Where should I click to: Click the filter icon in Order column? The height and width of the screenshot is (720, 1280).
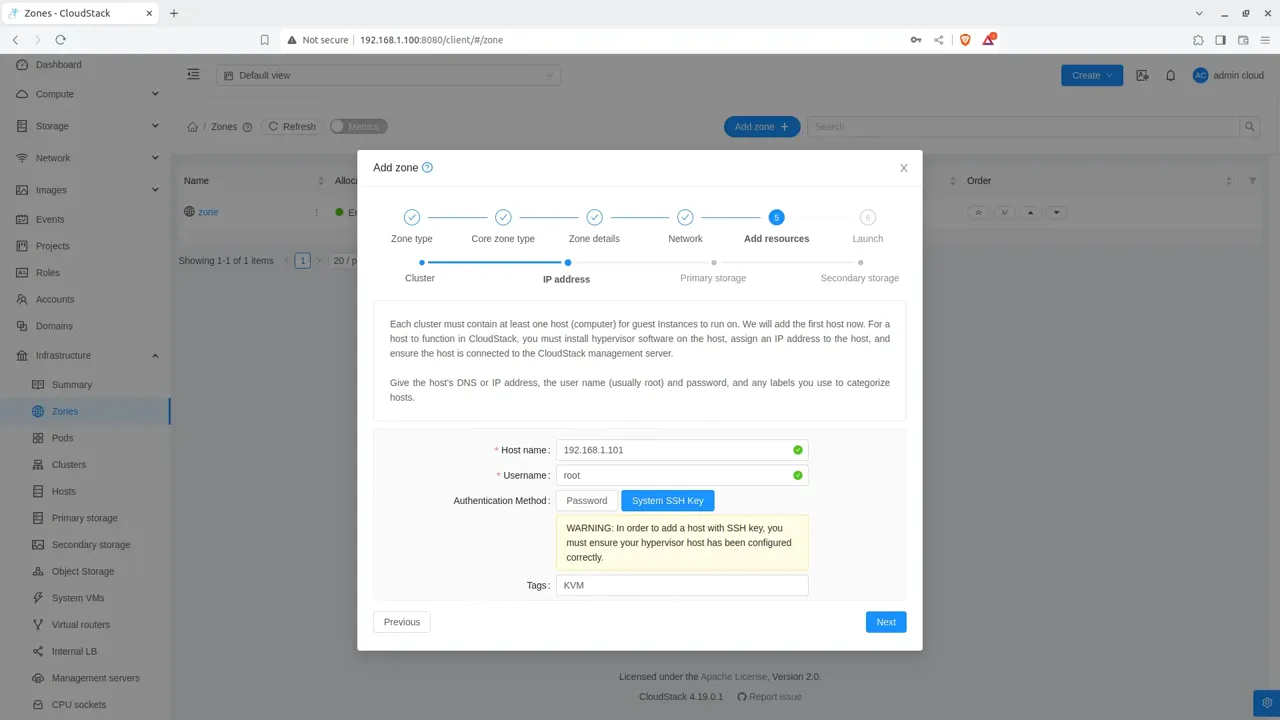pyautogui.click(x=1252, y=181)
